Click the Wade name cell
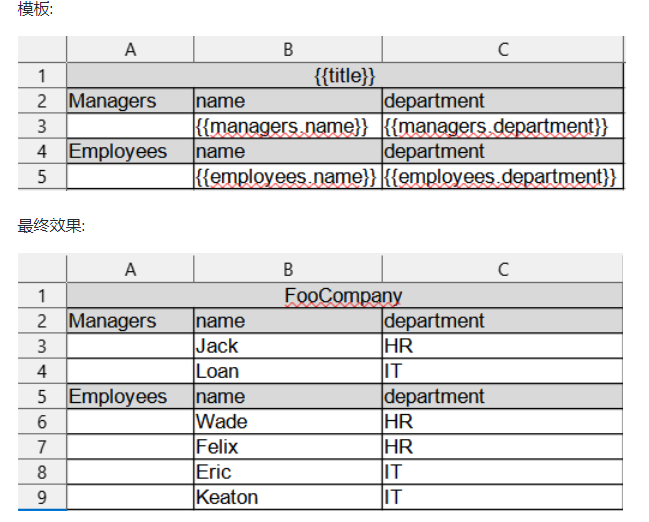649x522 pixels. tap(287, 422)
